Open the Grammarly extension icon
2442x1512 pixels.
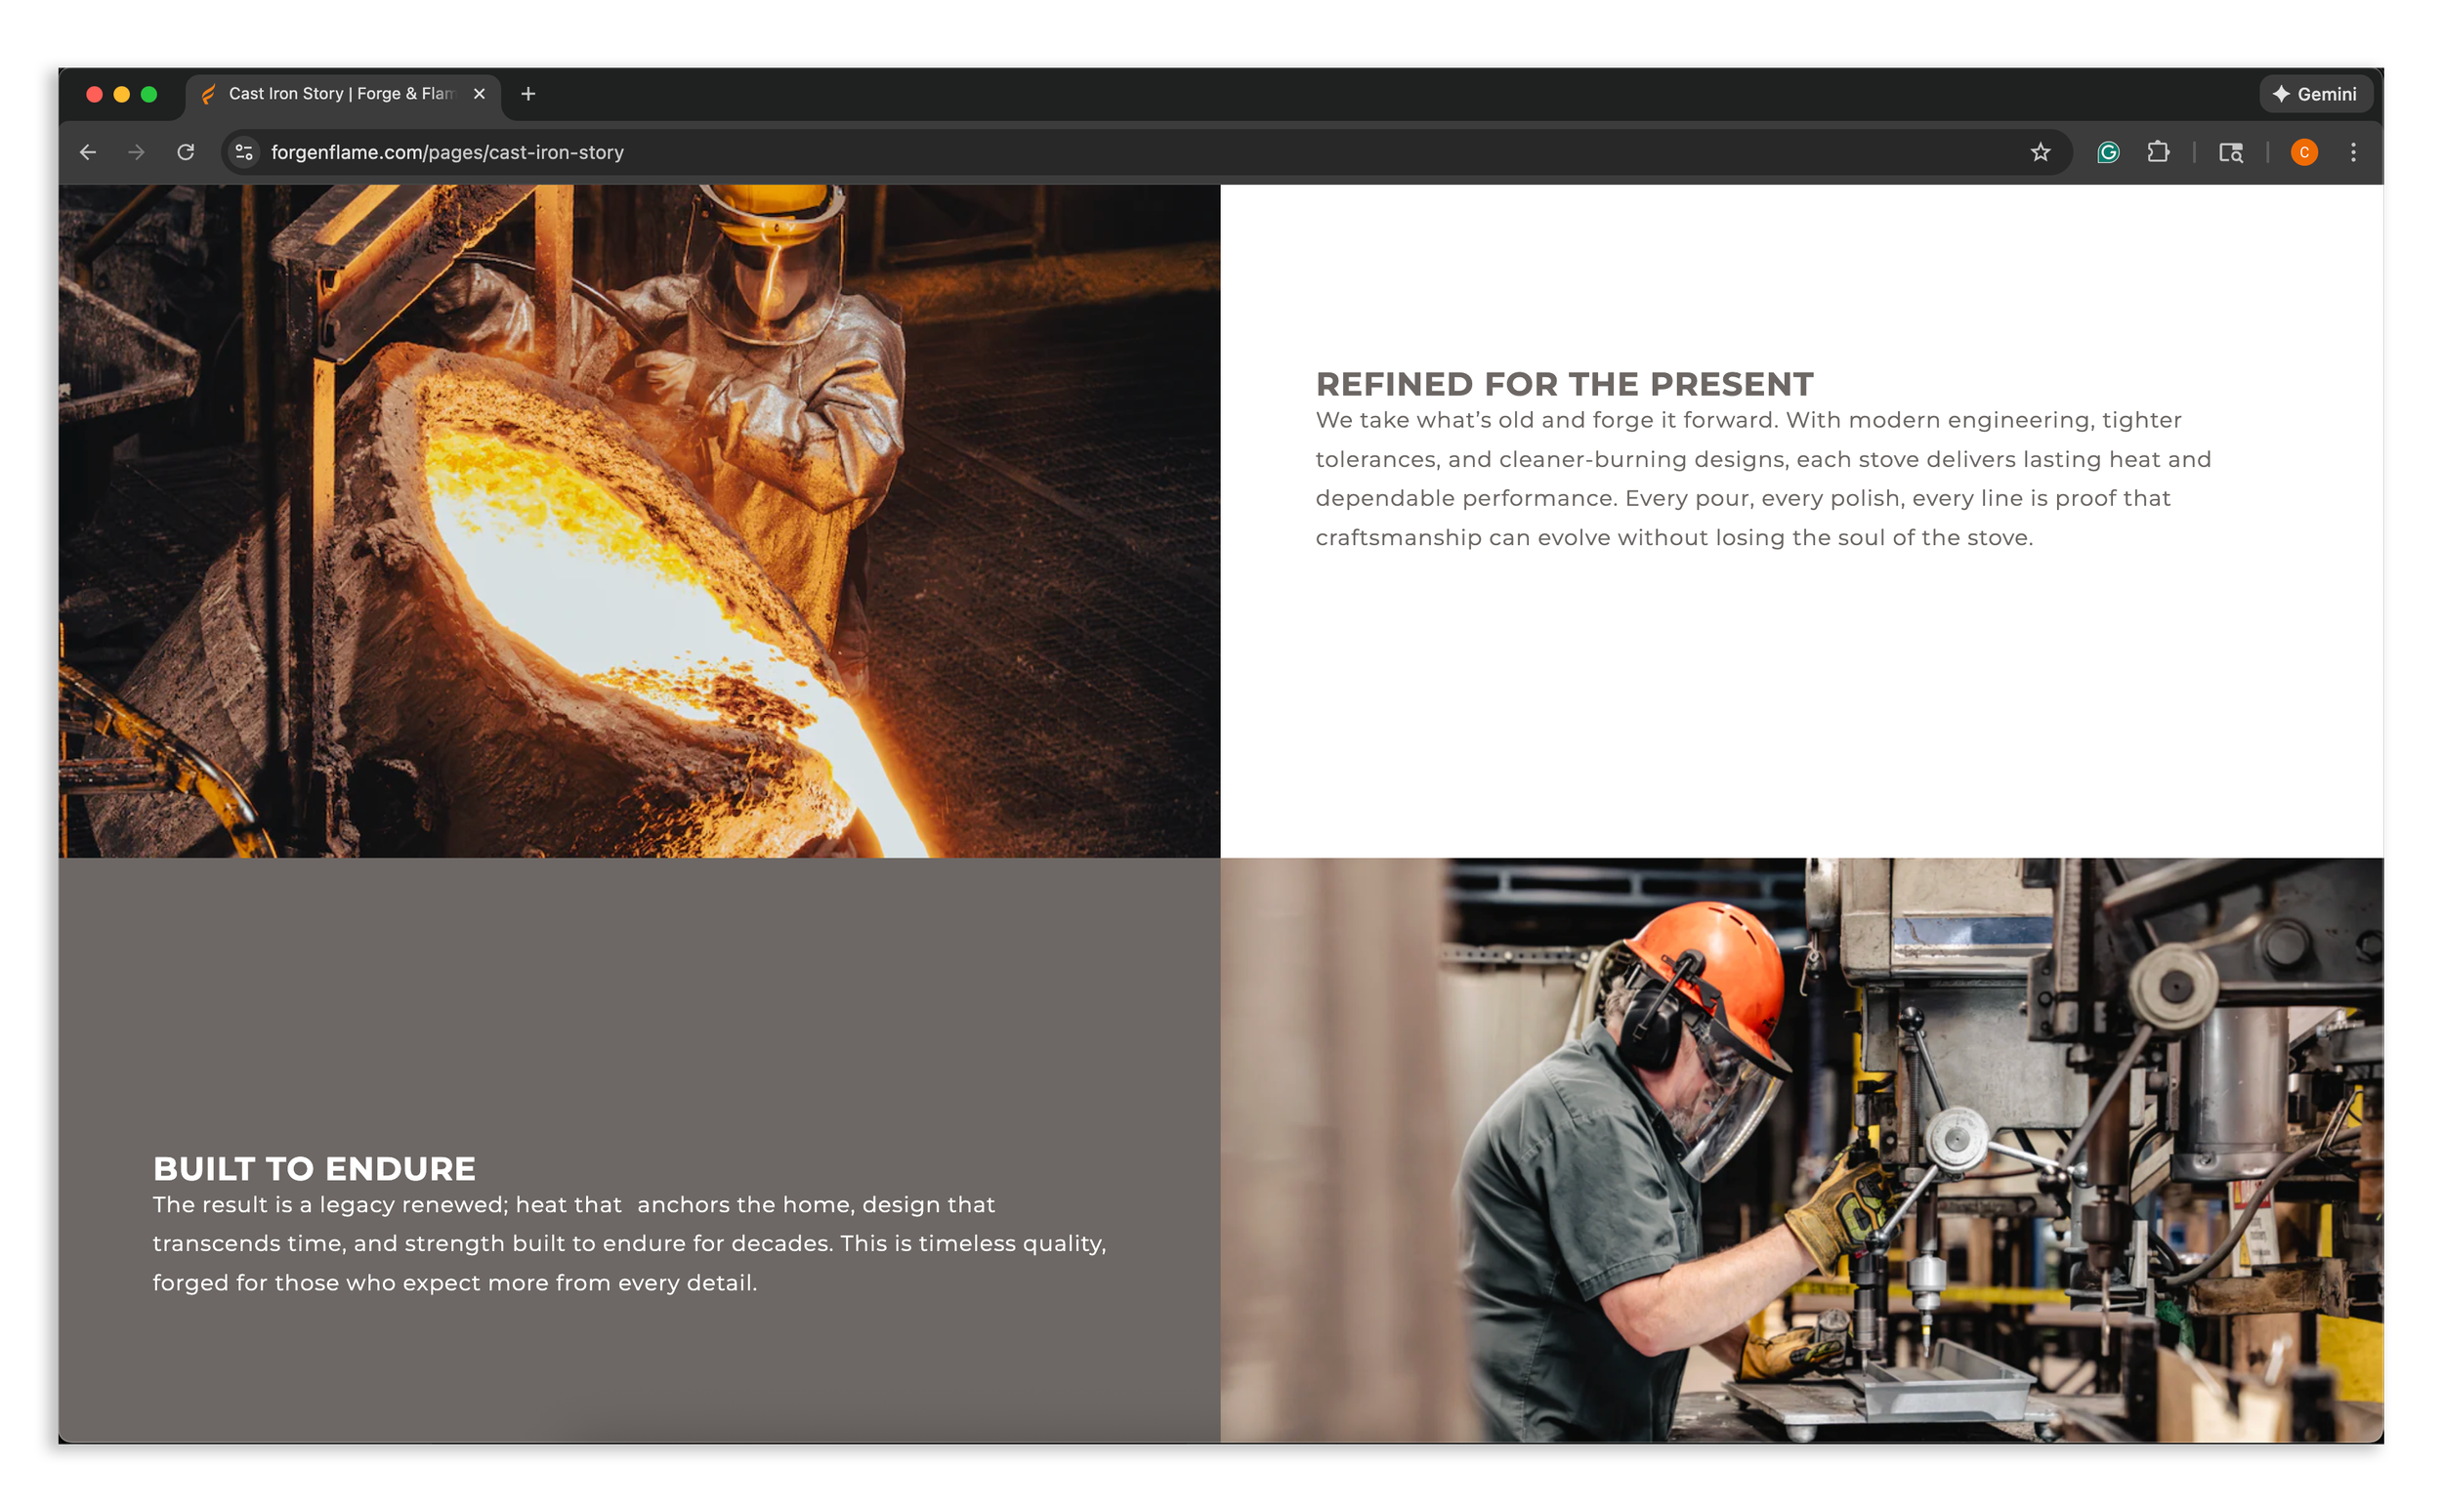tap(2108, 152)
